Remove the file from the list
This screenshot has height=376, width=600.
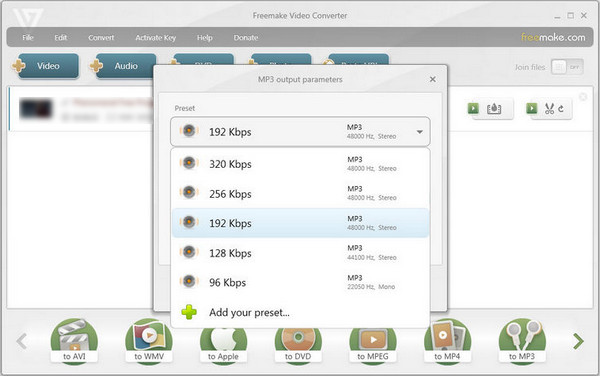click(x=583, y=97)
